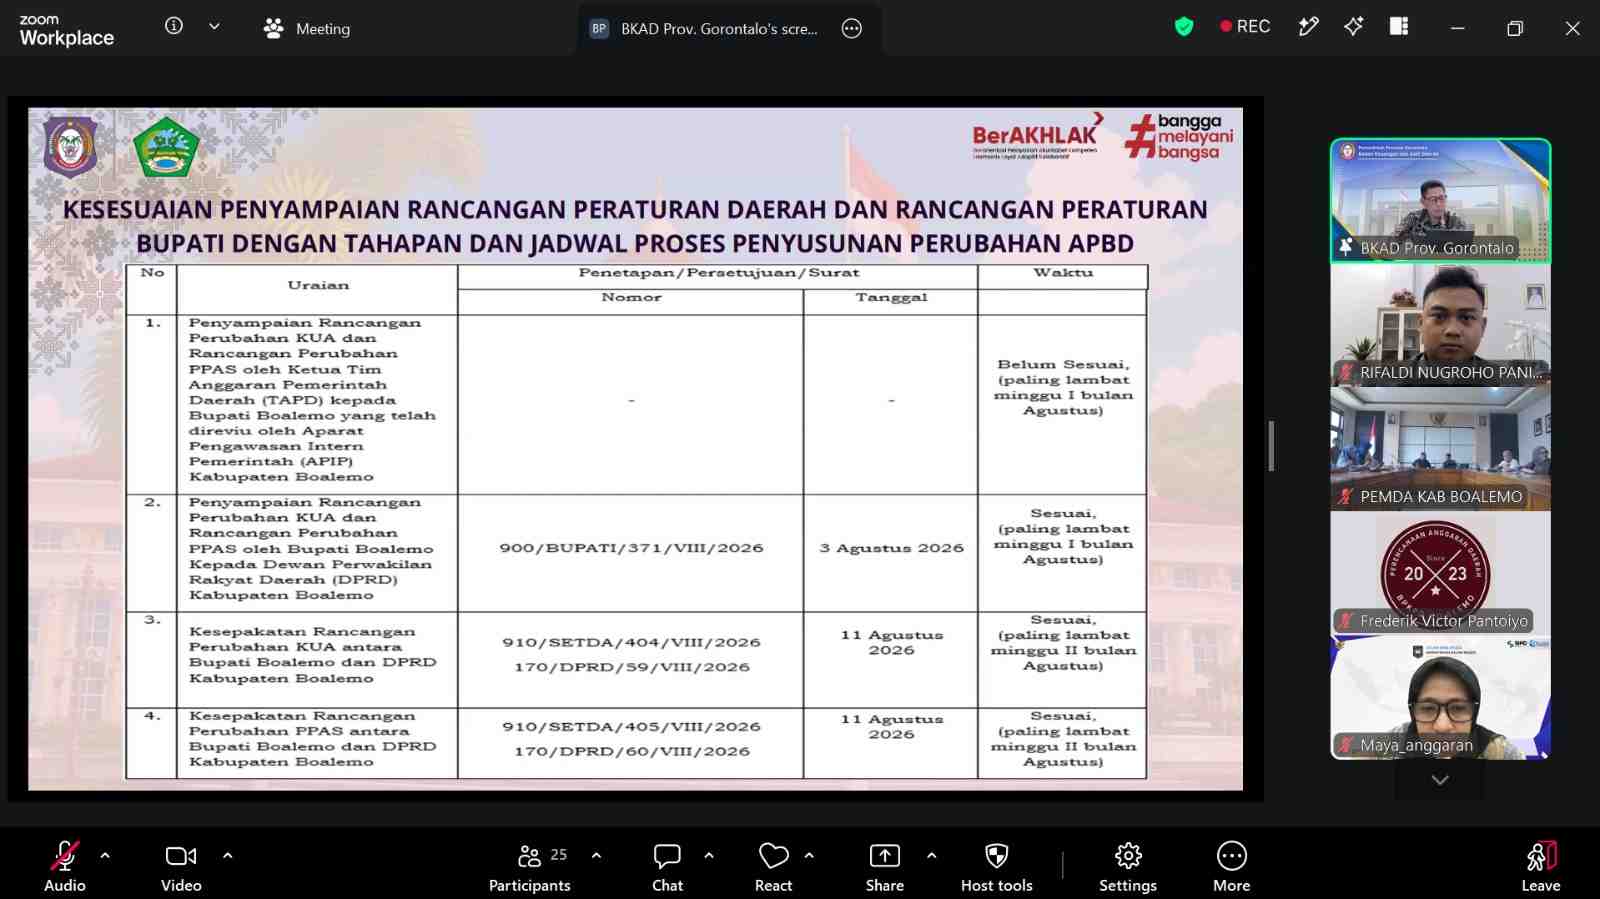Expand the Zoom Workplace top dropdown chevron
1600x899 pixels.
(214, 27)
